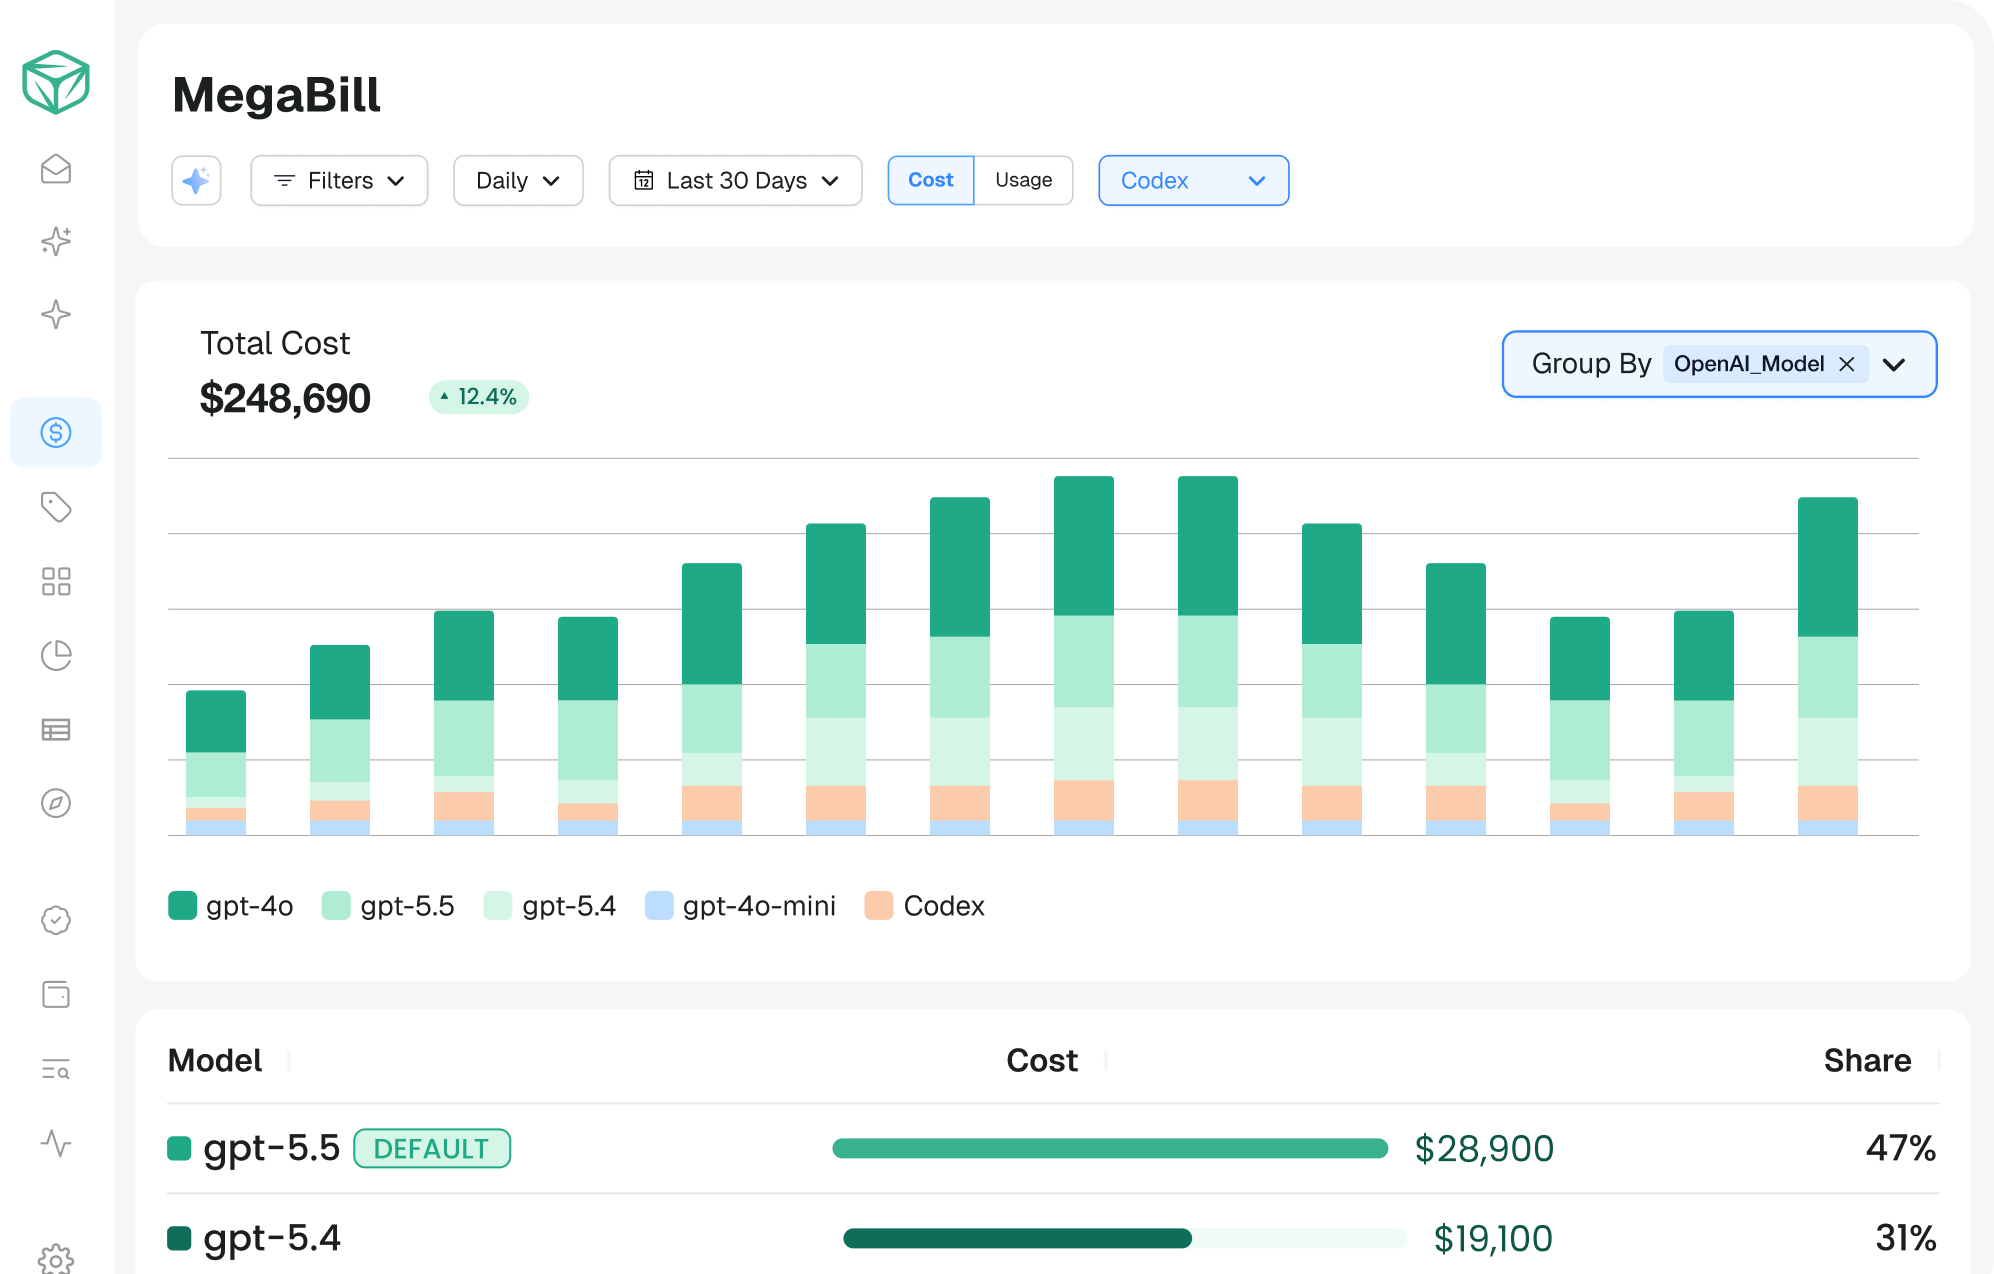Select the dollar cost sidebar icon
This screenshot has width=1994, height=1274.
click(x=56, y=432)
